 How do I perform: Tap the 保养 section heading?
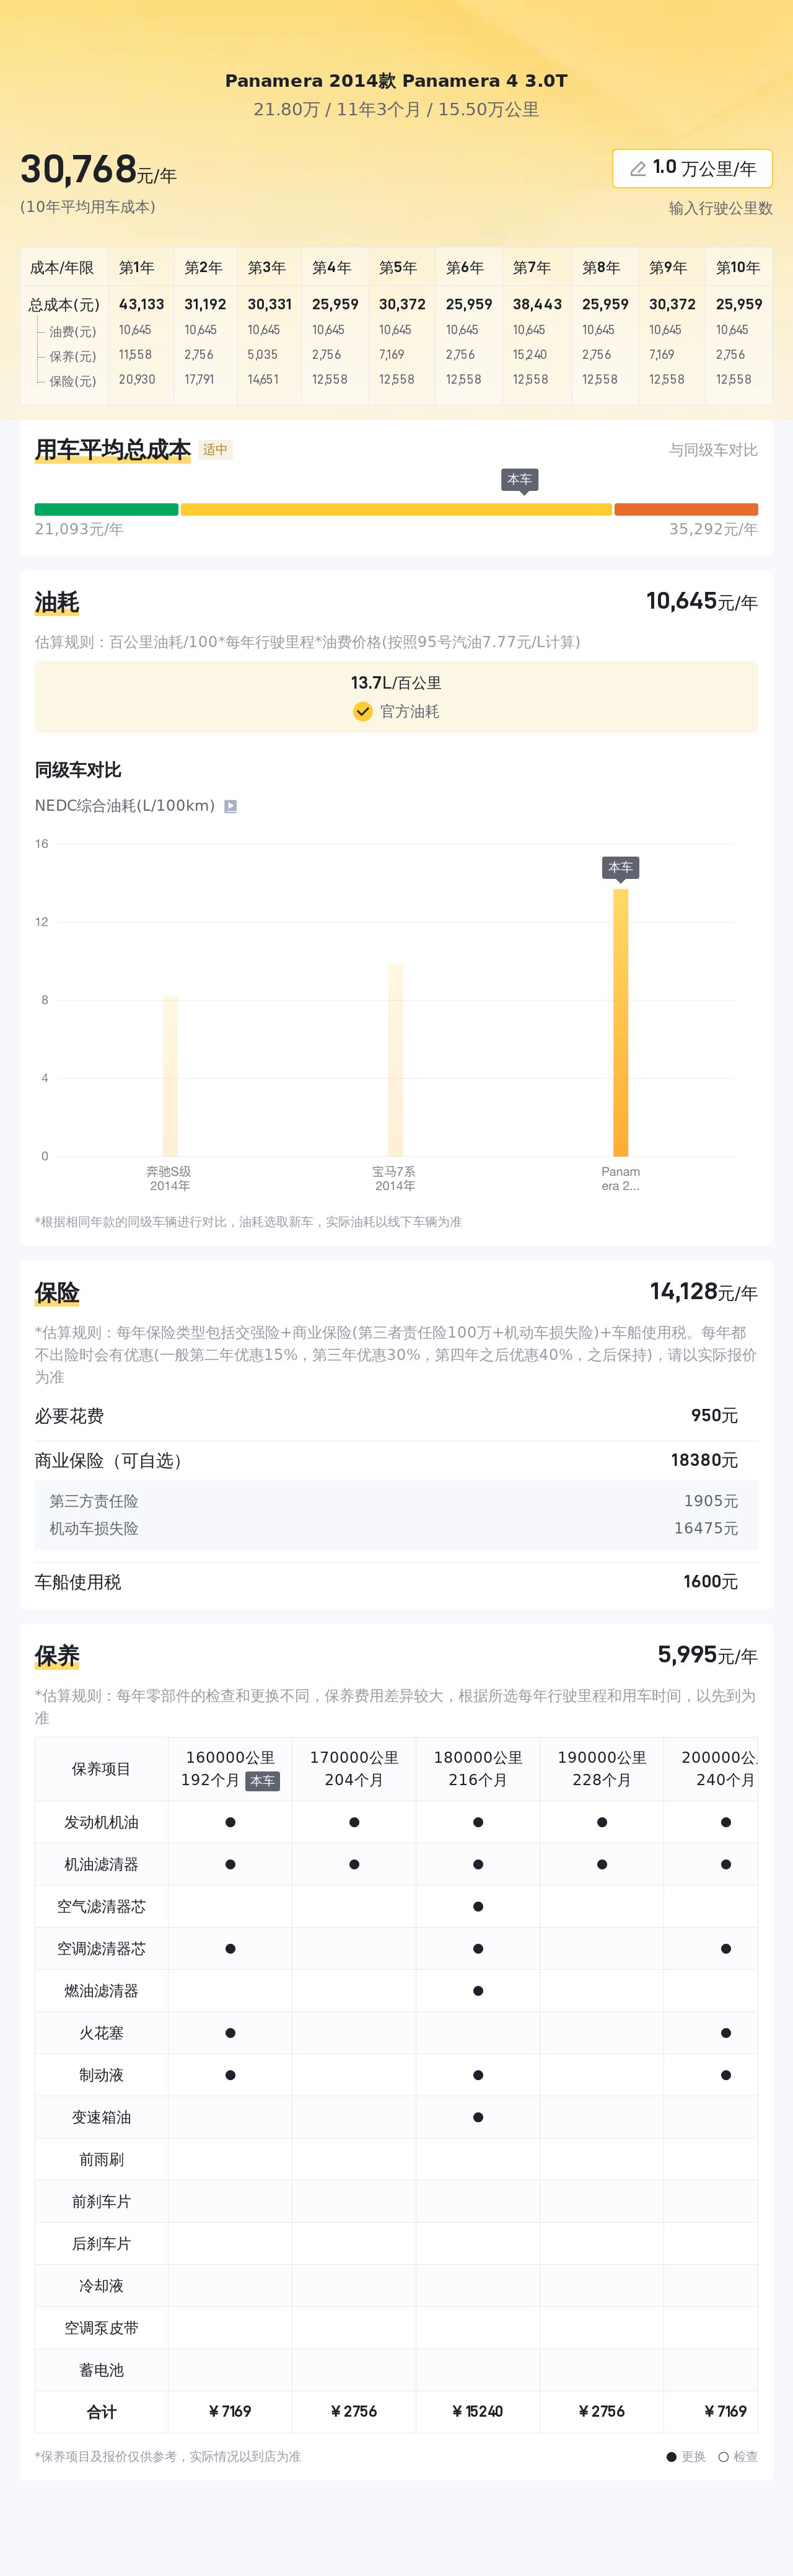pos(57,1656)
